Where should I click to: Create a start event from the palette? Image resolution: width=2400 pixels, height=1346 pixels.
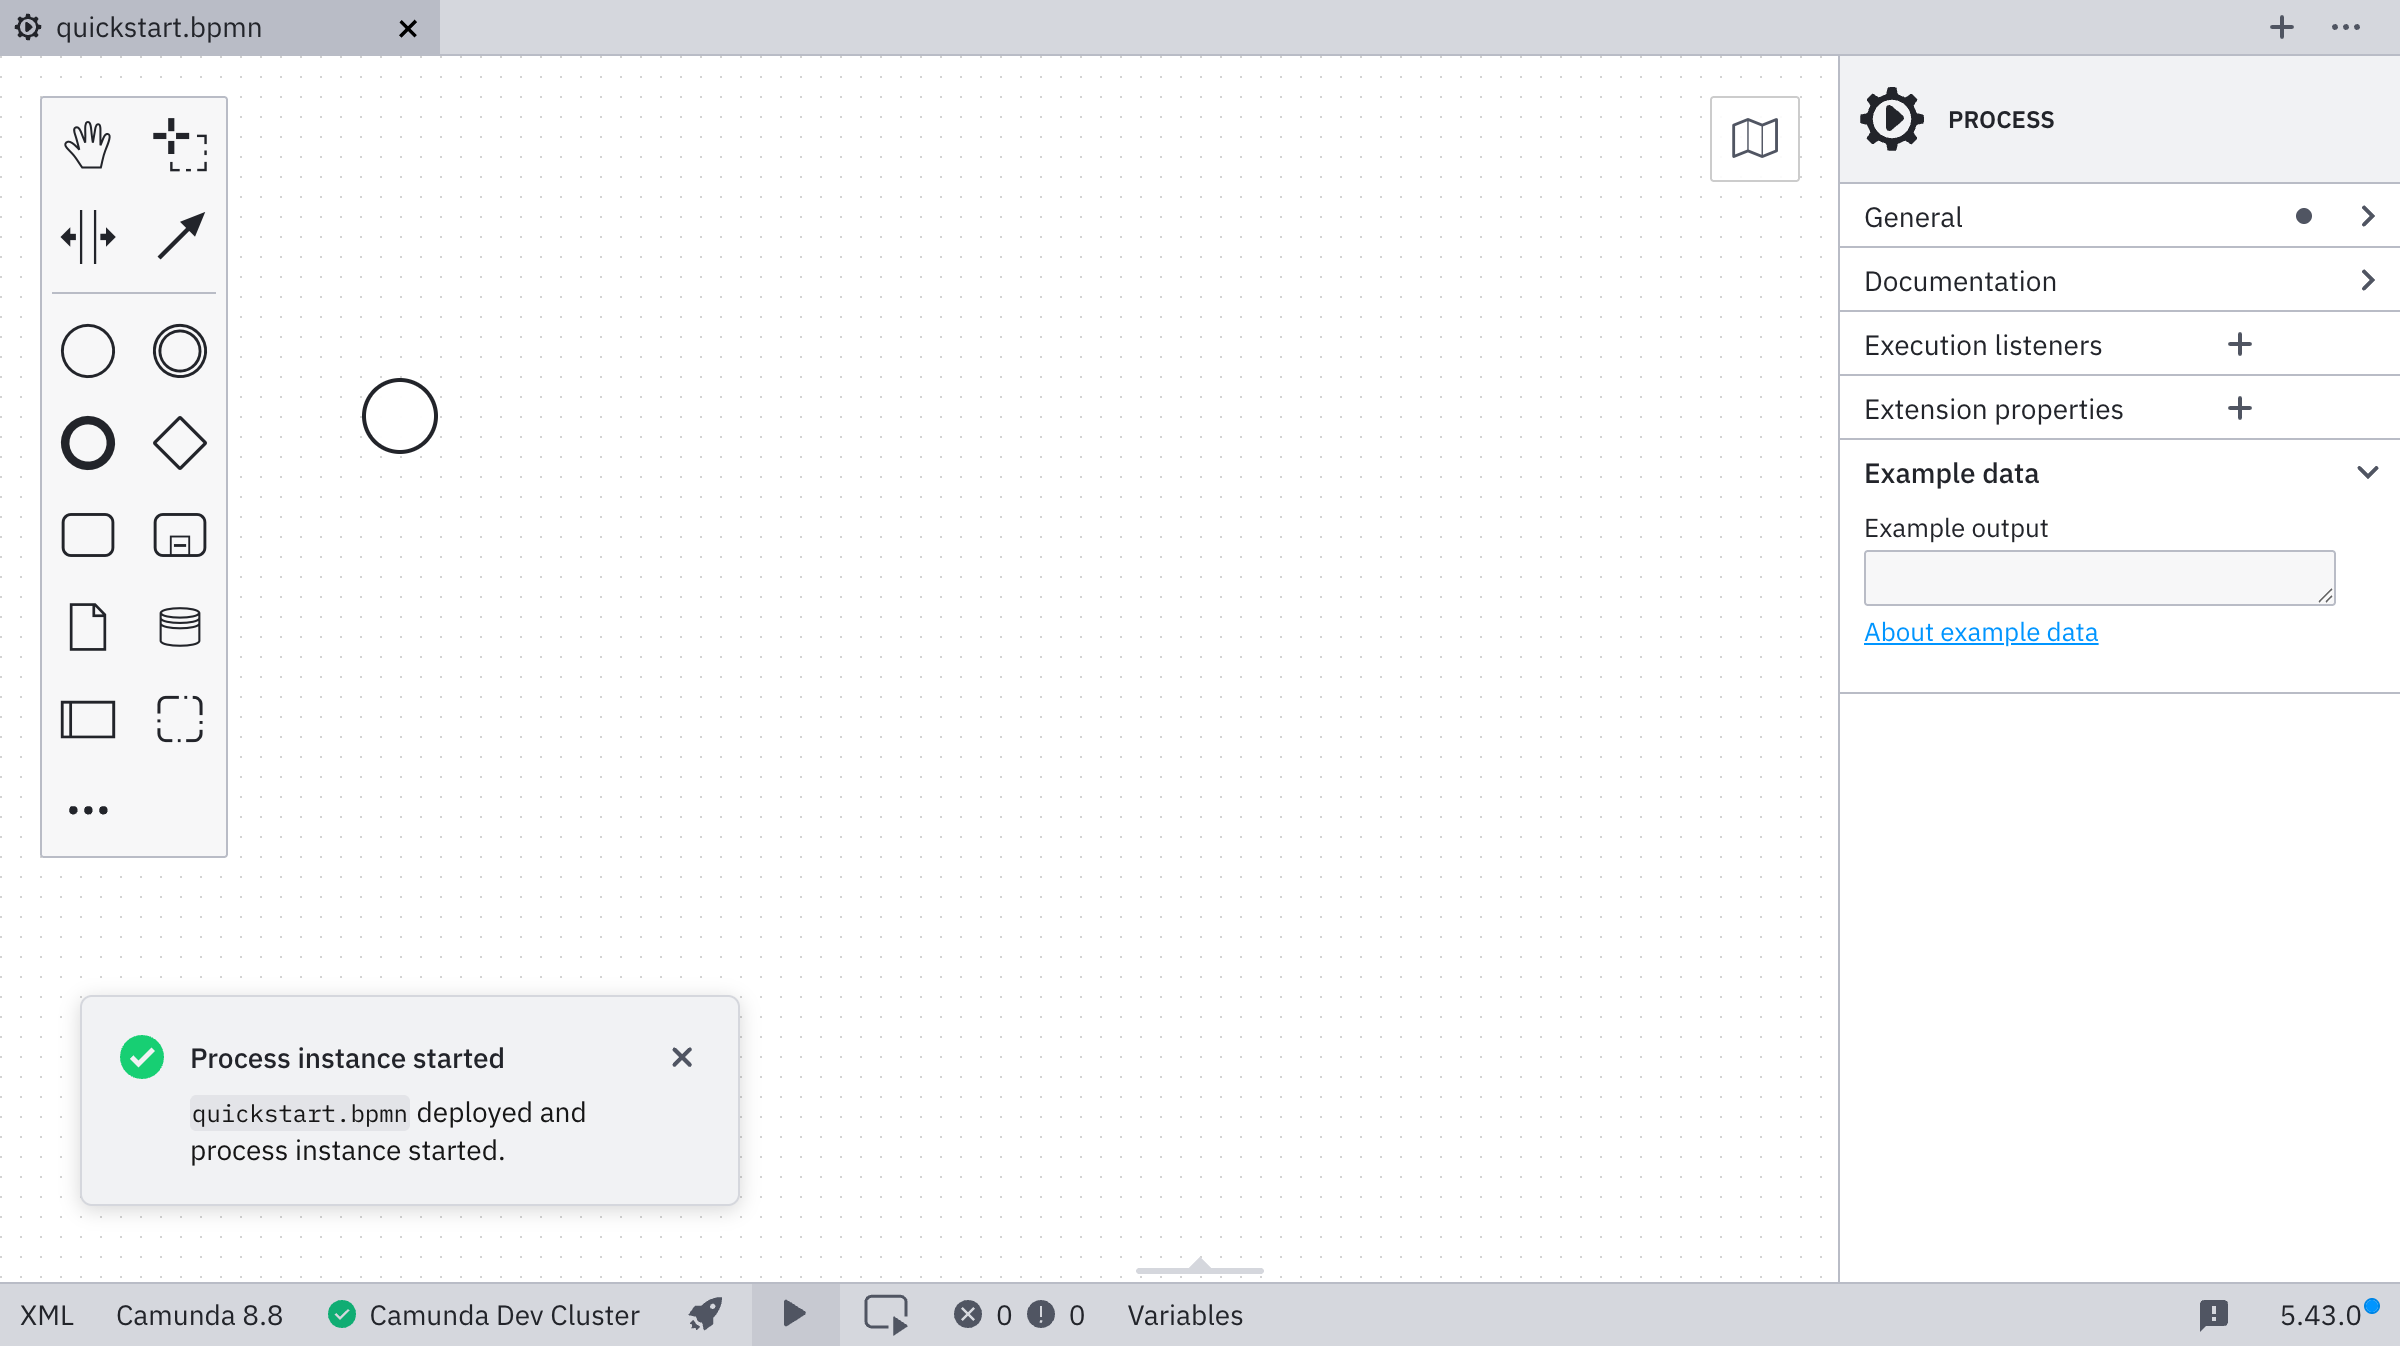click(x=87, y=350)
